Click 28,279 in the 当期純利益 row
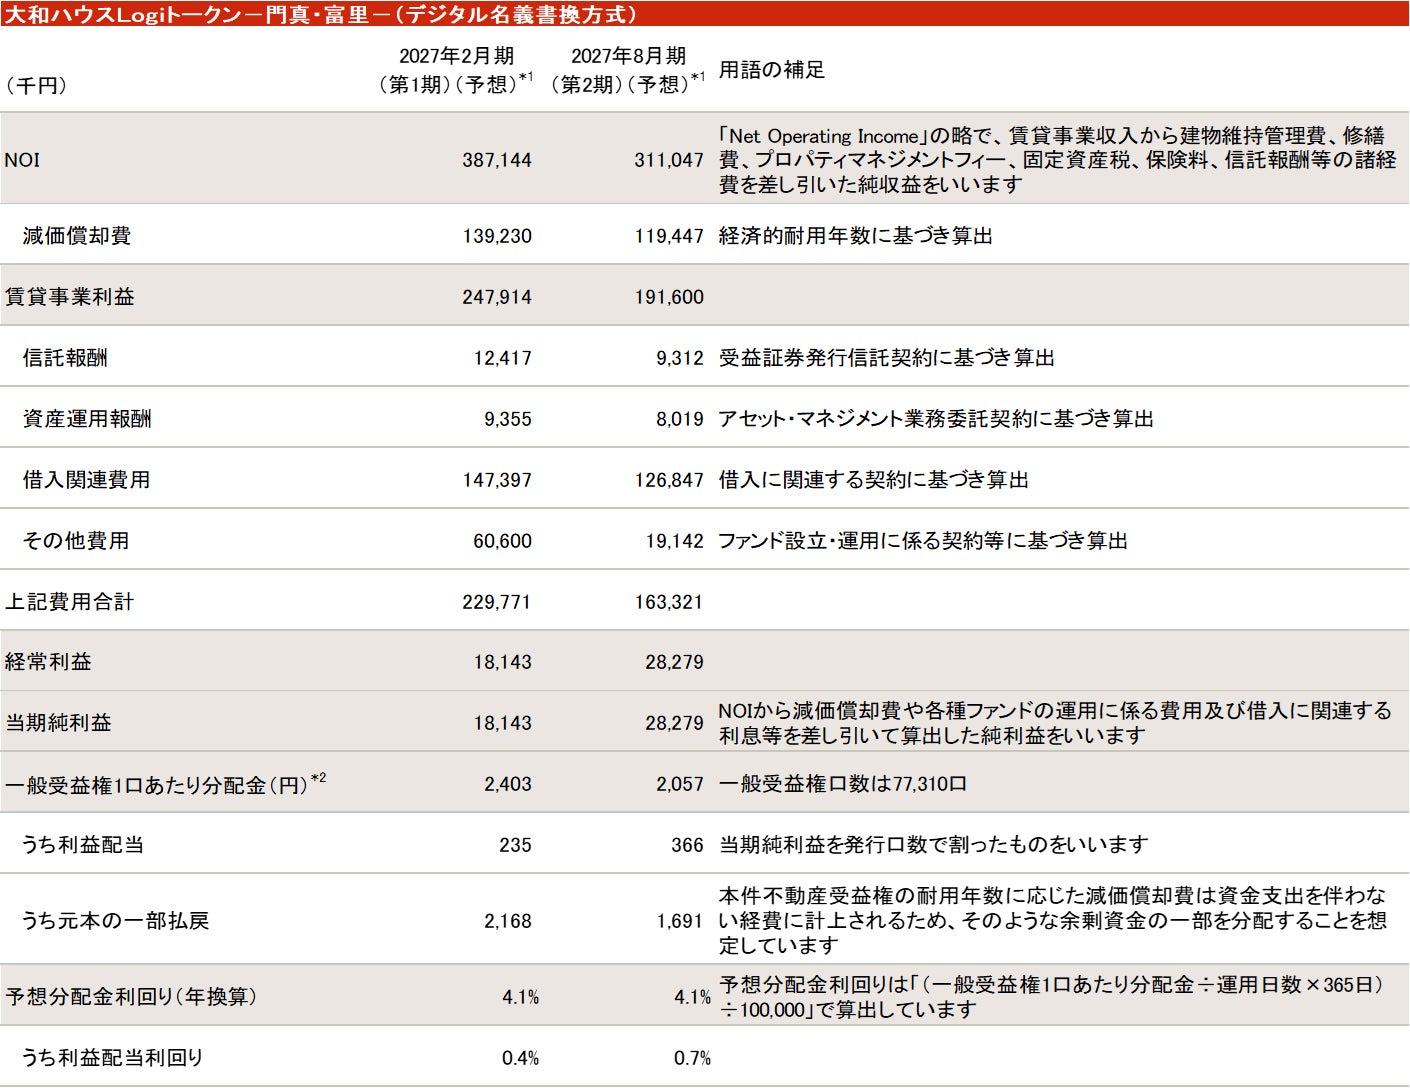Image resolution: width=1410 pixels, height=1088 pixels. click(x=674, y=723)
